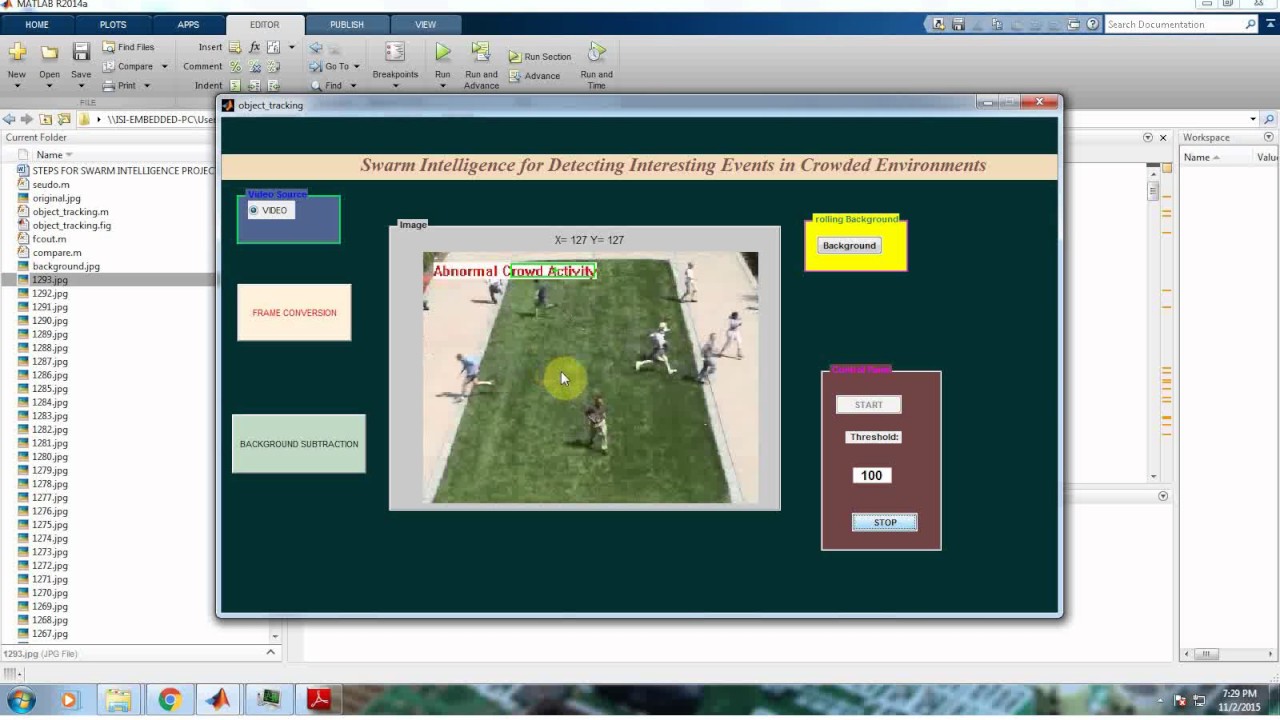Click the Save floppy disk icon

[81, 52]
